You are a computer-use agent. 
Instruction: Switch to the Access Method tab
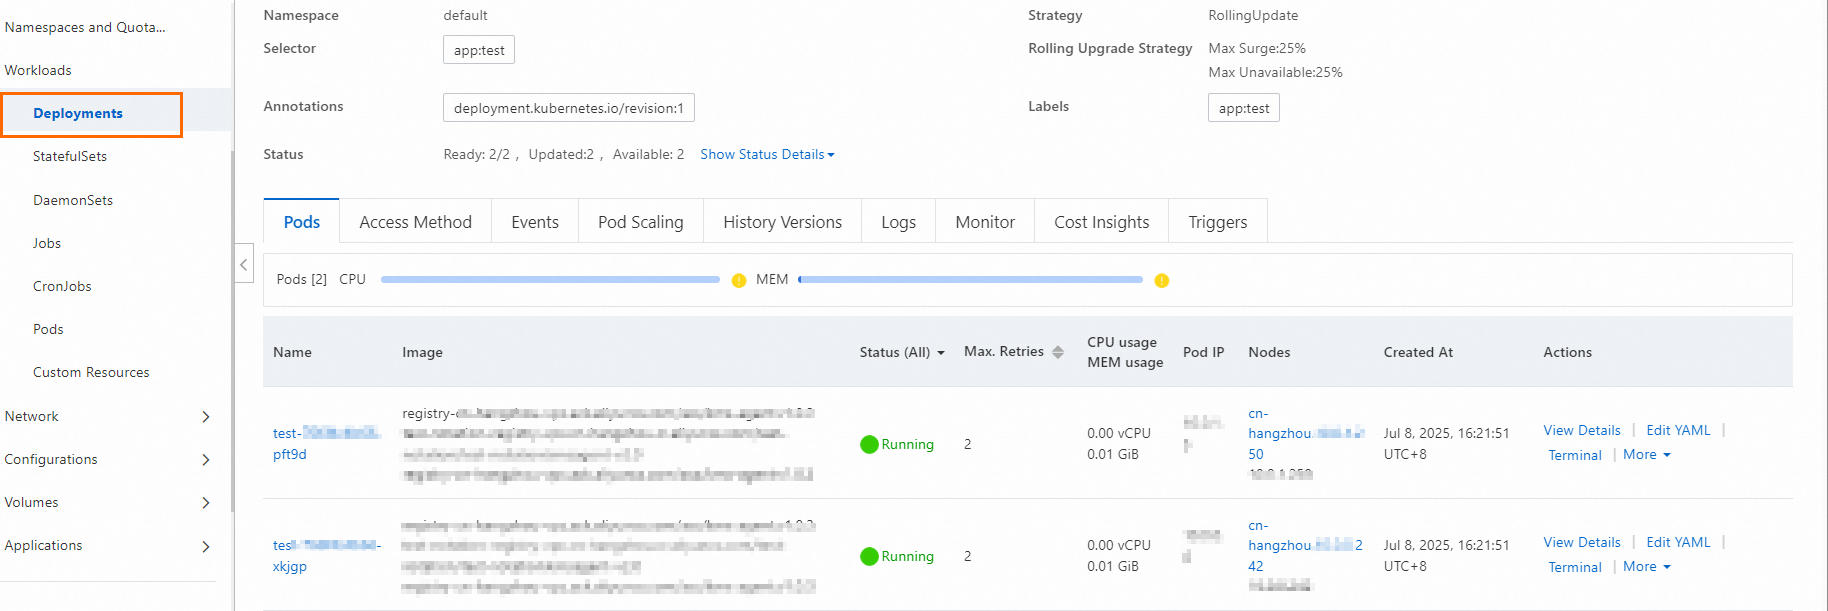pyautogui.click(x=415, y=222)
